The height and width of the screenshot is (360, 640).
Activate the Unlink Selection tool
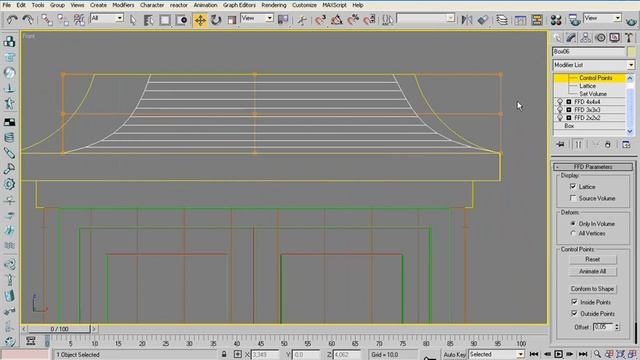coord(63,20)
